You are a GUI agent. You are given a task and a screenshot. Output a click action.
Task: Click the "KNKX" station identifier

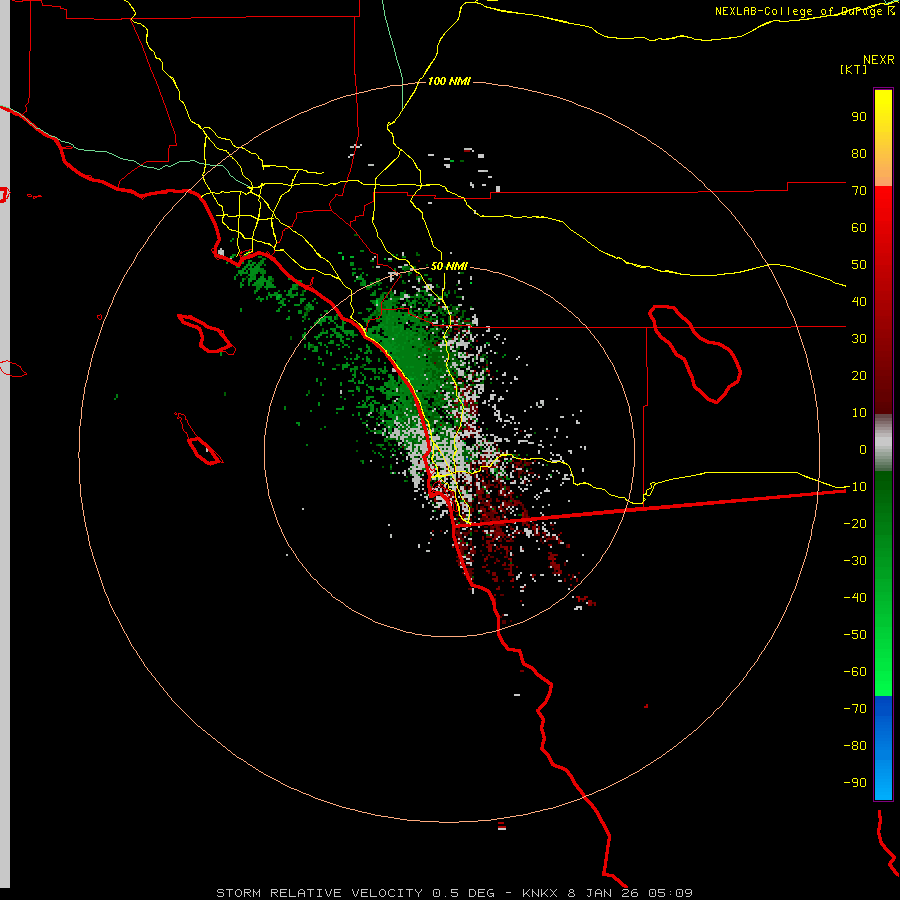540,893
